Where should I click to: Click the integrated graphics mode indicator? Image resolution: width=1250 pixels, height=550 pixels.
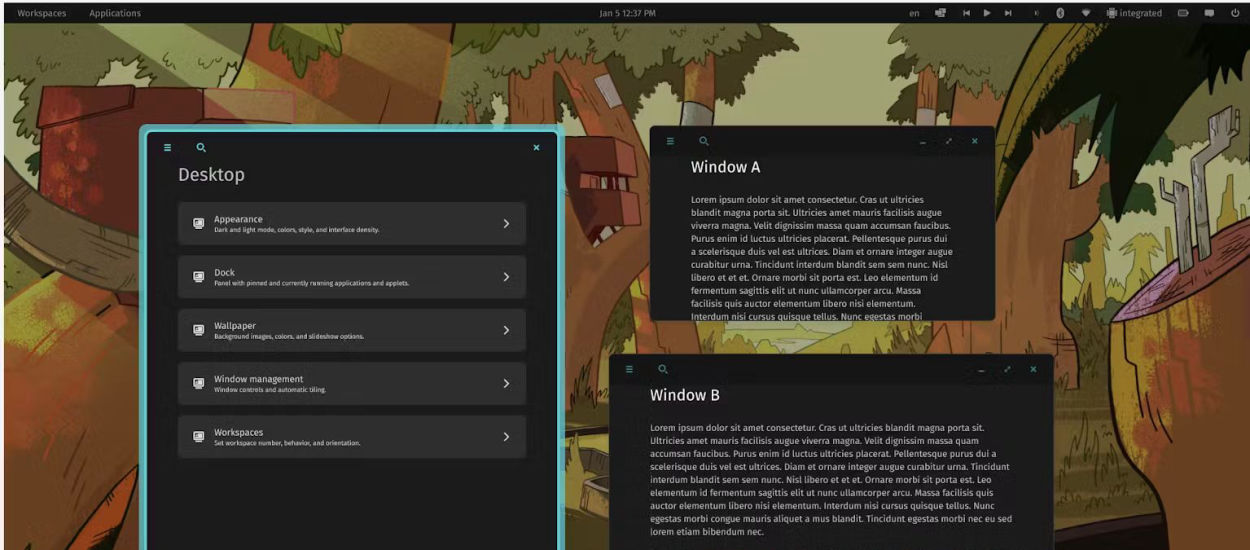[1134, 13]
